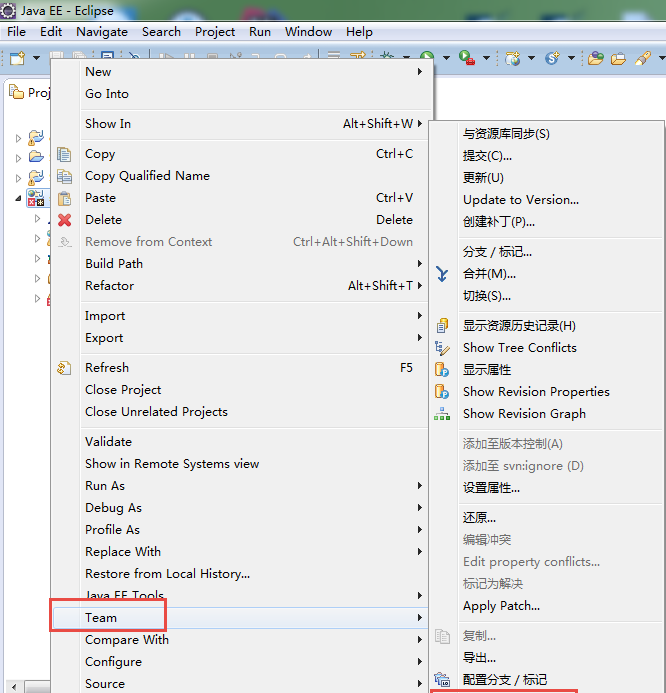This screenshot has height=693, width=666.
Task: Click the red X Delete icon
Action: pyautogui.click(x=65, y=220)
